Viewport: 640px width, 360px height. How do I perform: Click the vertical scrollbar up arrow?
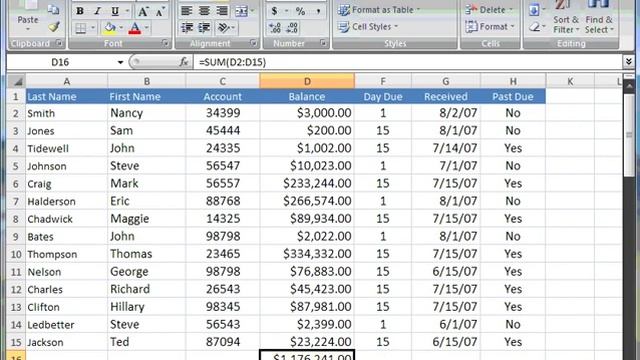[x=629, y=85]
